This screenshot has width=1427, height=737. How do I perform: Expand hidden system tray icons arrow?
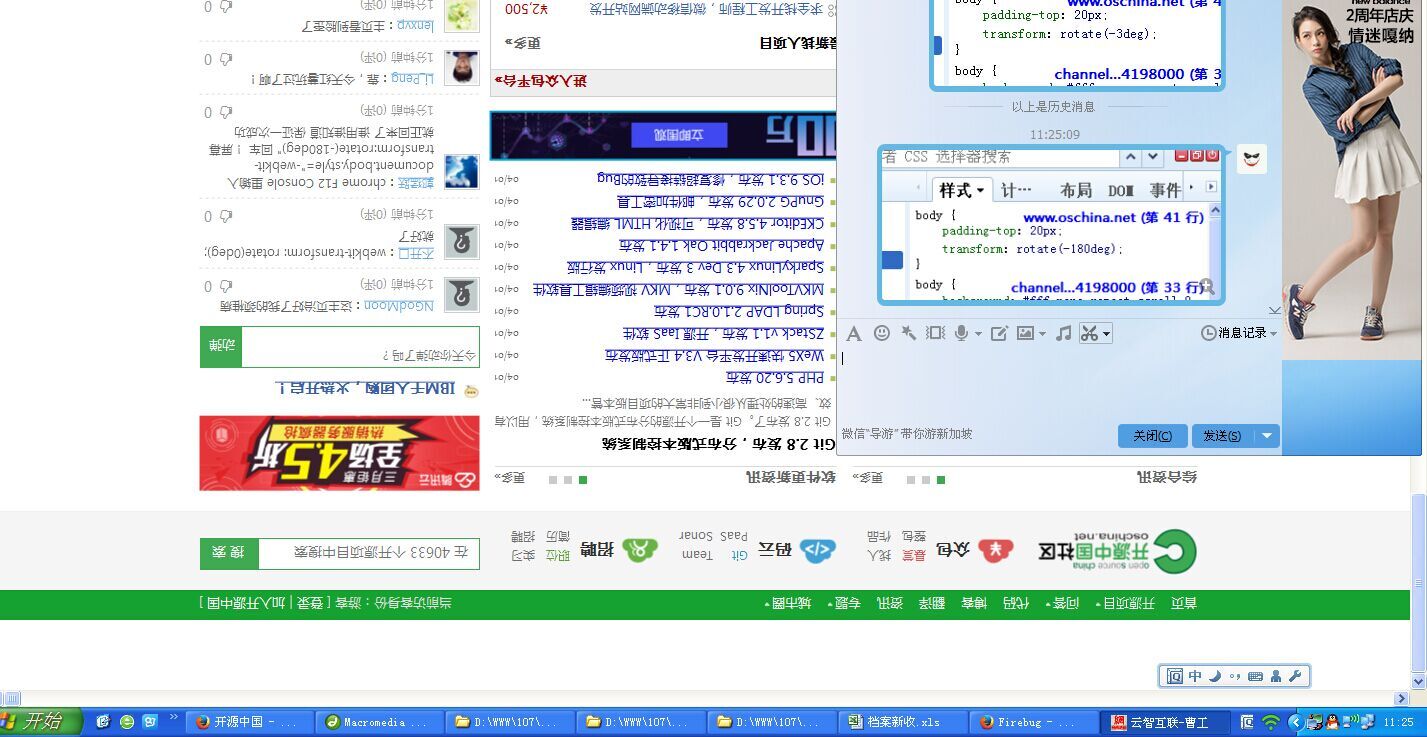1295,722
